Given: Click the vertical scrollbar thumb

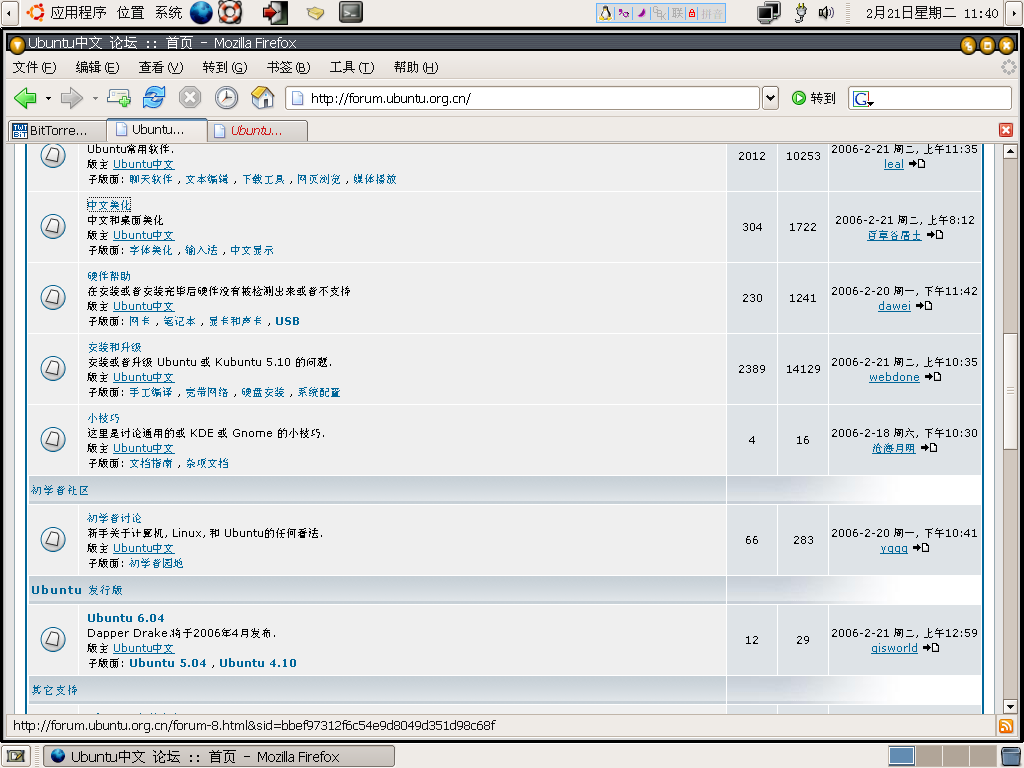Looking at the screenshot, I should (1010, 391).
